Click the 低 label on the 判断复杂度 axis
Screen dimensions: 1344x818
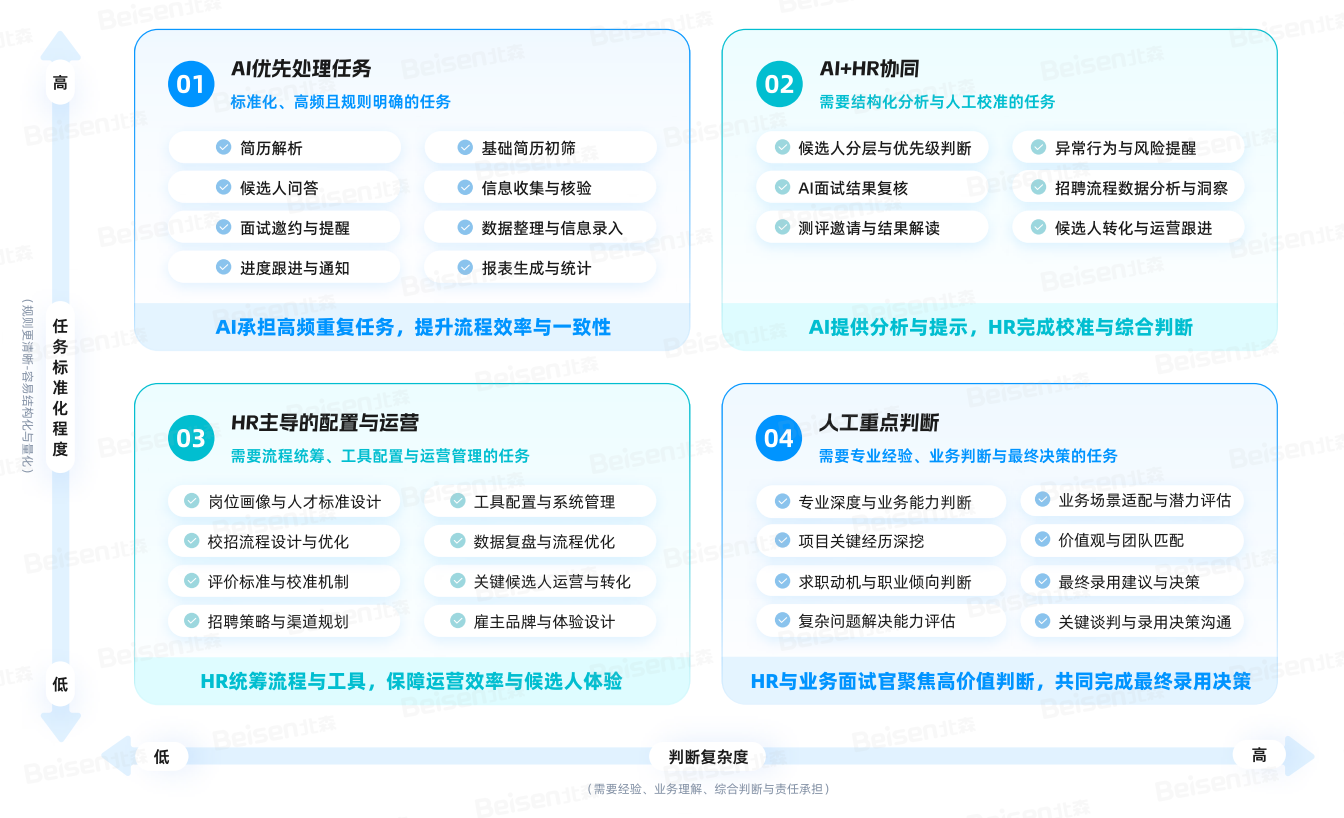click(x=162, y=756)
